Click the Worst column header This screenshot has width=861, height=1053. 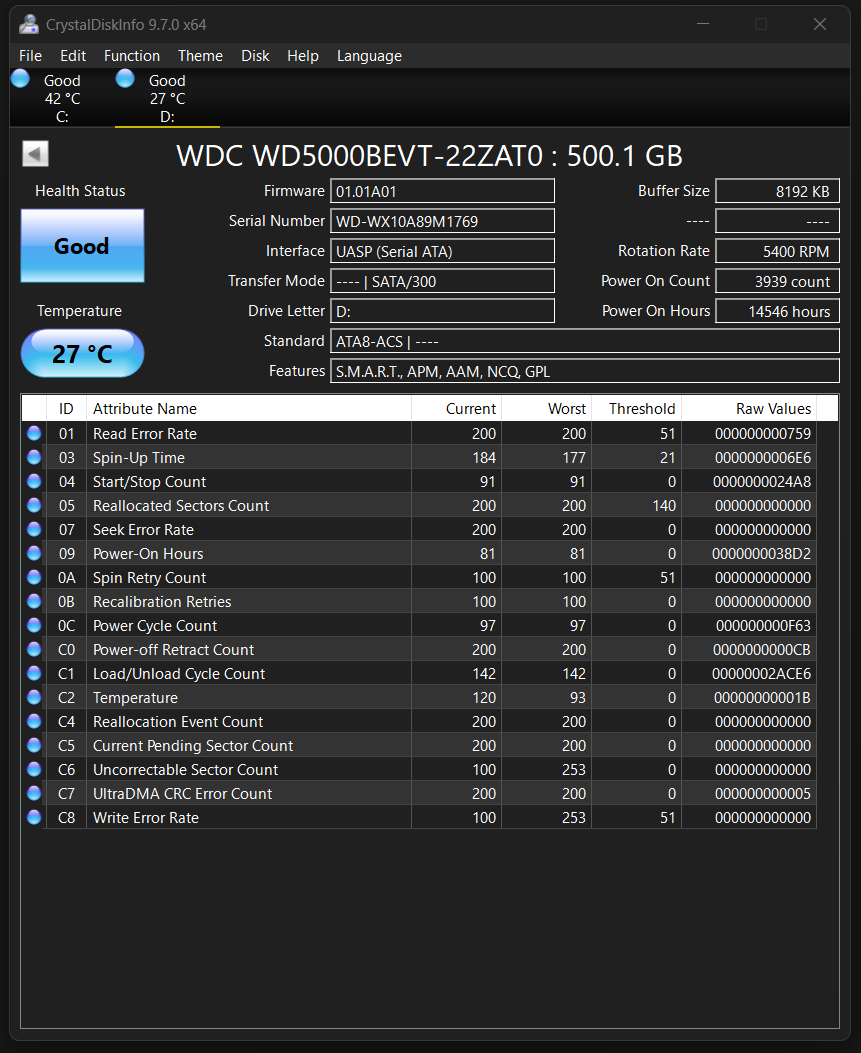click(x=547, y=408)
